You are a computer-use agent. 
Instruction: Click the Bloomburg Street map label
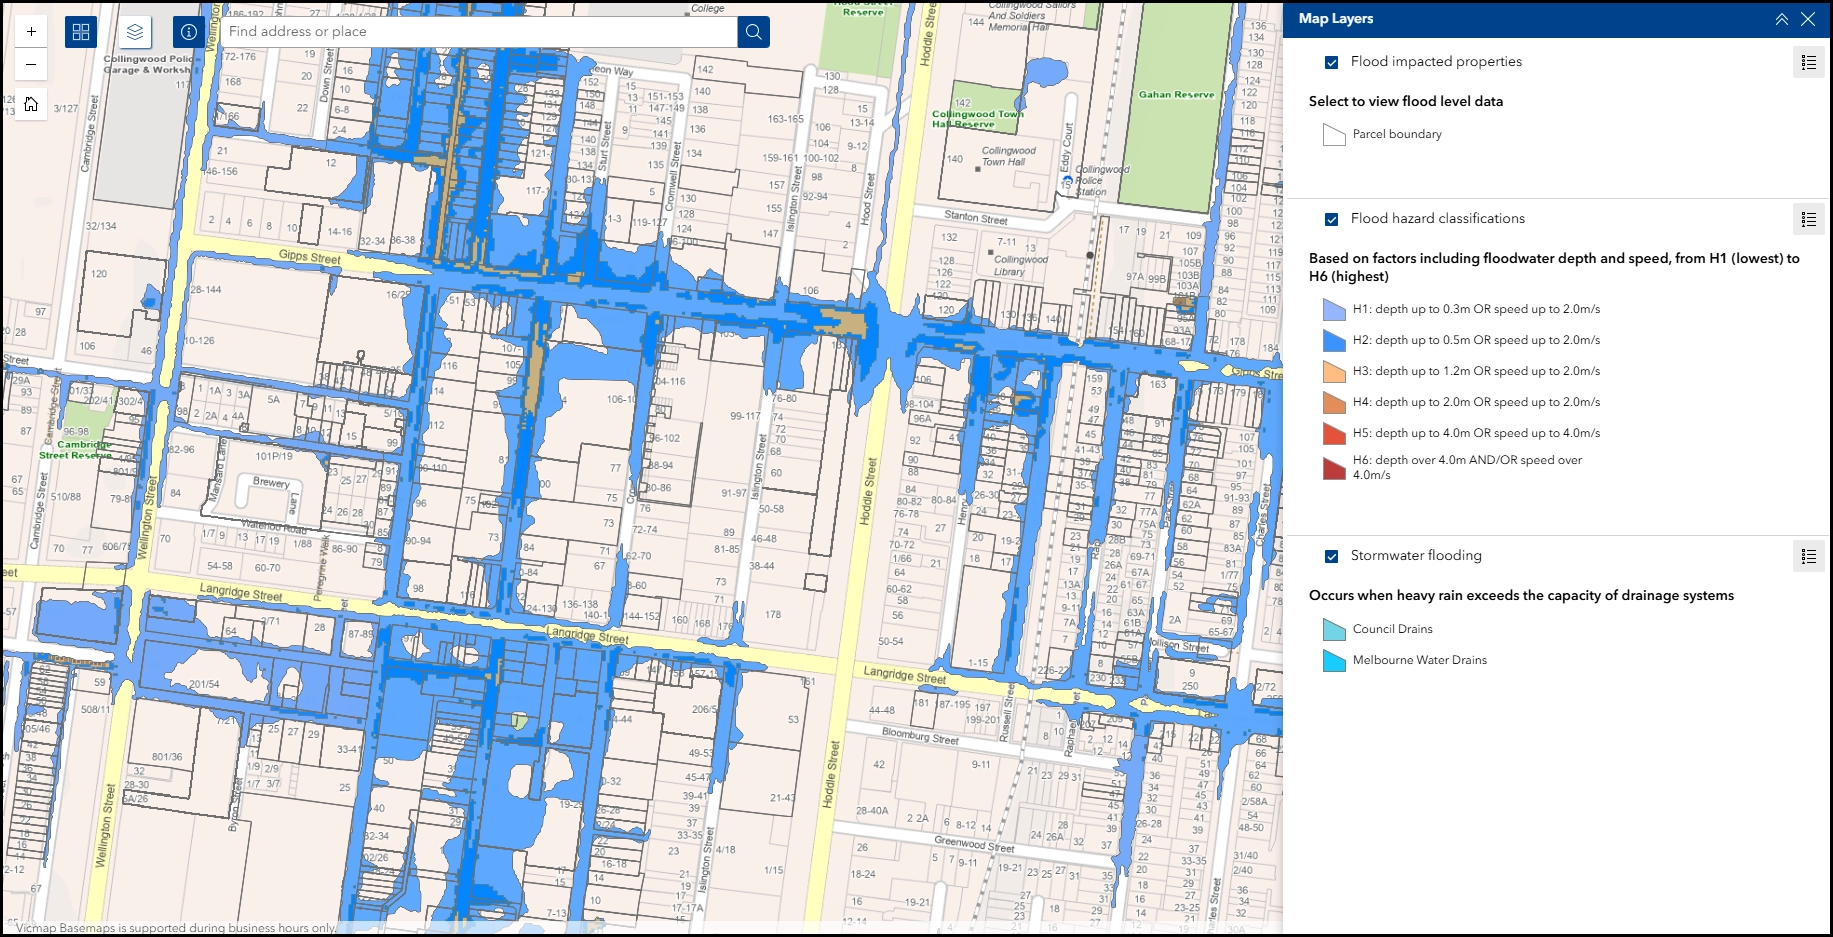coord(920,737)
